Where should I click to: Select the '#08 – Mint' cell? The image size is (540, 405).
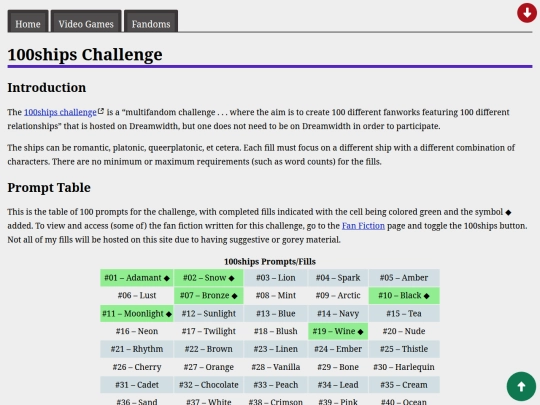point(276,295)
